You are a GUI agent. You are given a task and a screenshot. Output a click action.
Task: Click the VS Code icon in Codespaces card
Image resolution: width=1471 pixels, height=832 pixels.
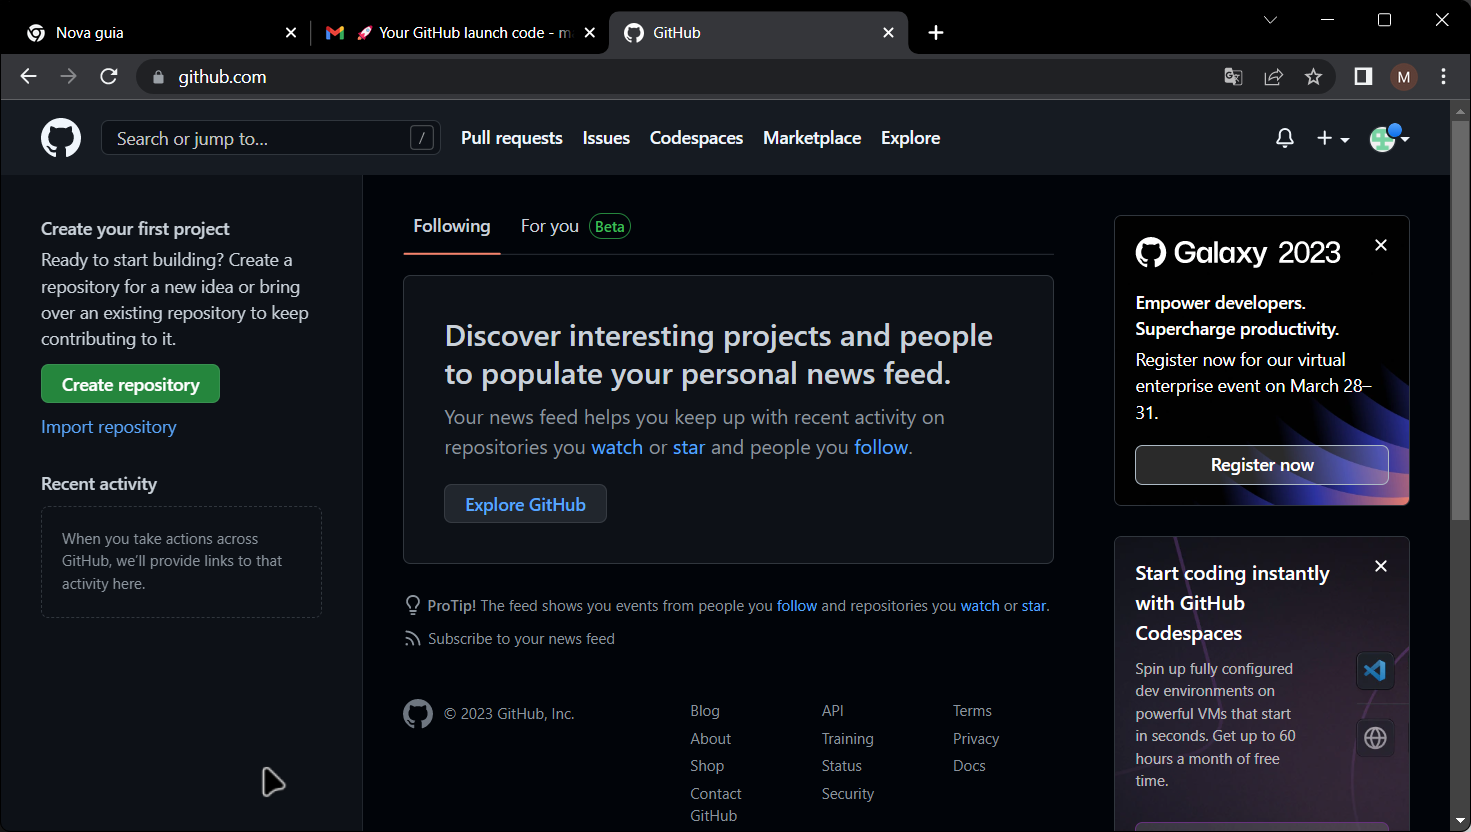point(1375,670)
